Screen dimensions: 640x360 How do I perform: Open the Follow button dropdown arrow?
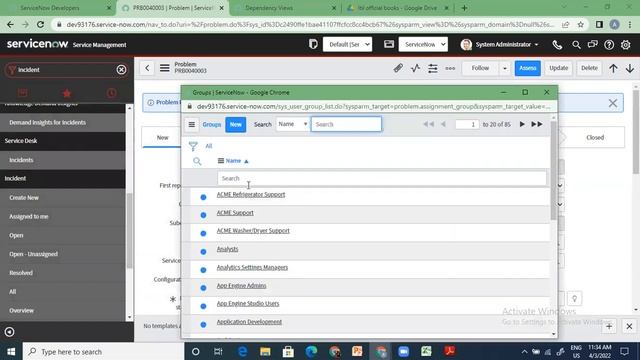click(x=505, y=68)
